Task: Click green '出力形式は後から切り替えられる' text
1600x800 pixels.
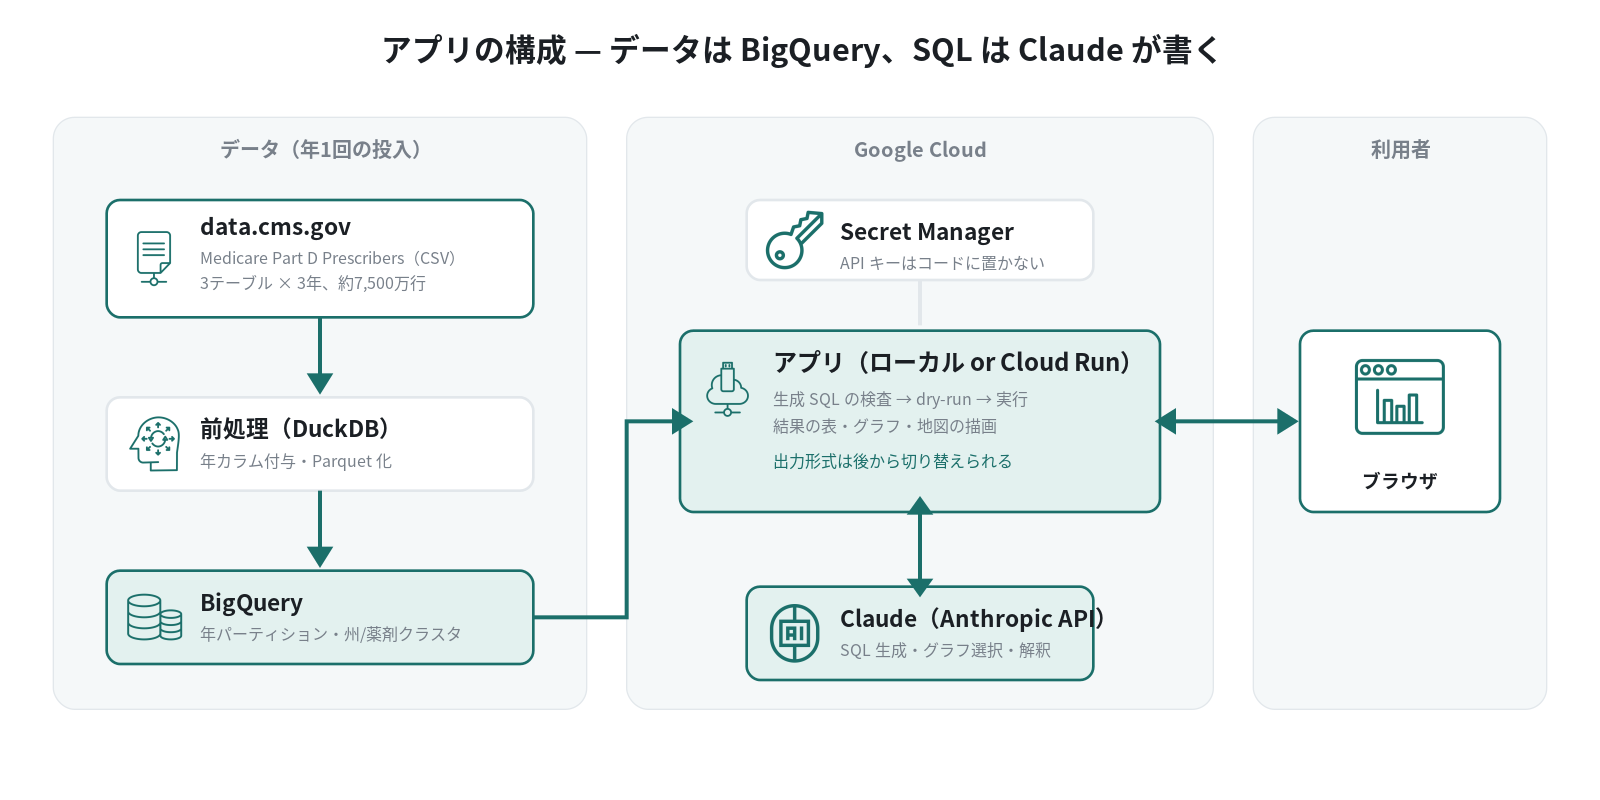Action: [x=892, y=461]
